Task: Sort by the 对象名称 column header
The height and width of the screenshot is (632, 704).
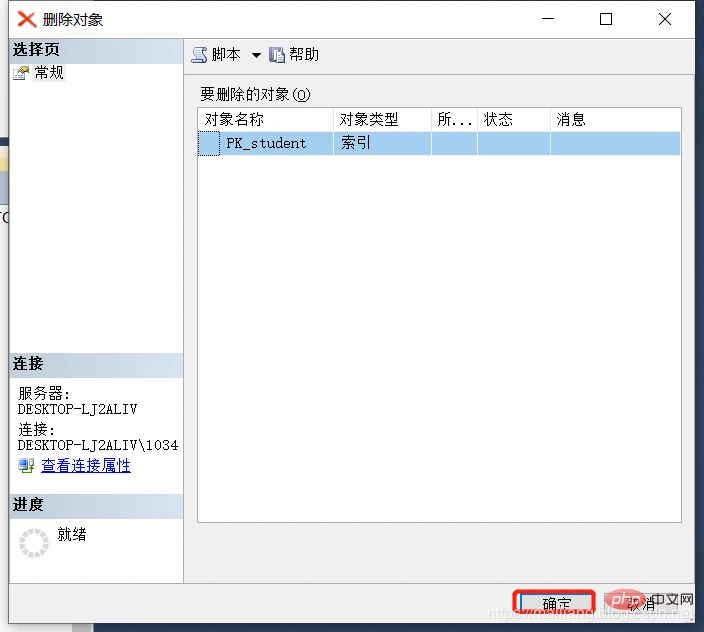Action: (265, 119)
